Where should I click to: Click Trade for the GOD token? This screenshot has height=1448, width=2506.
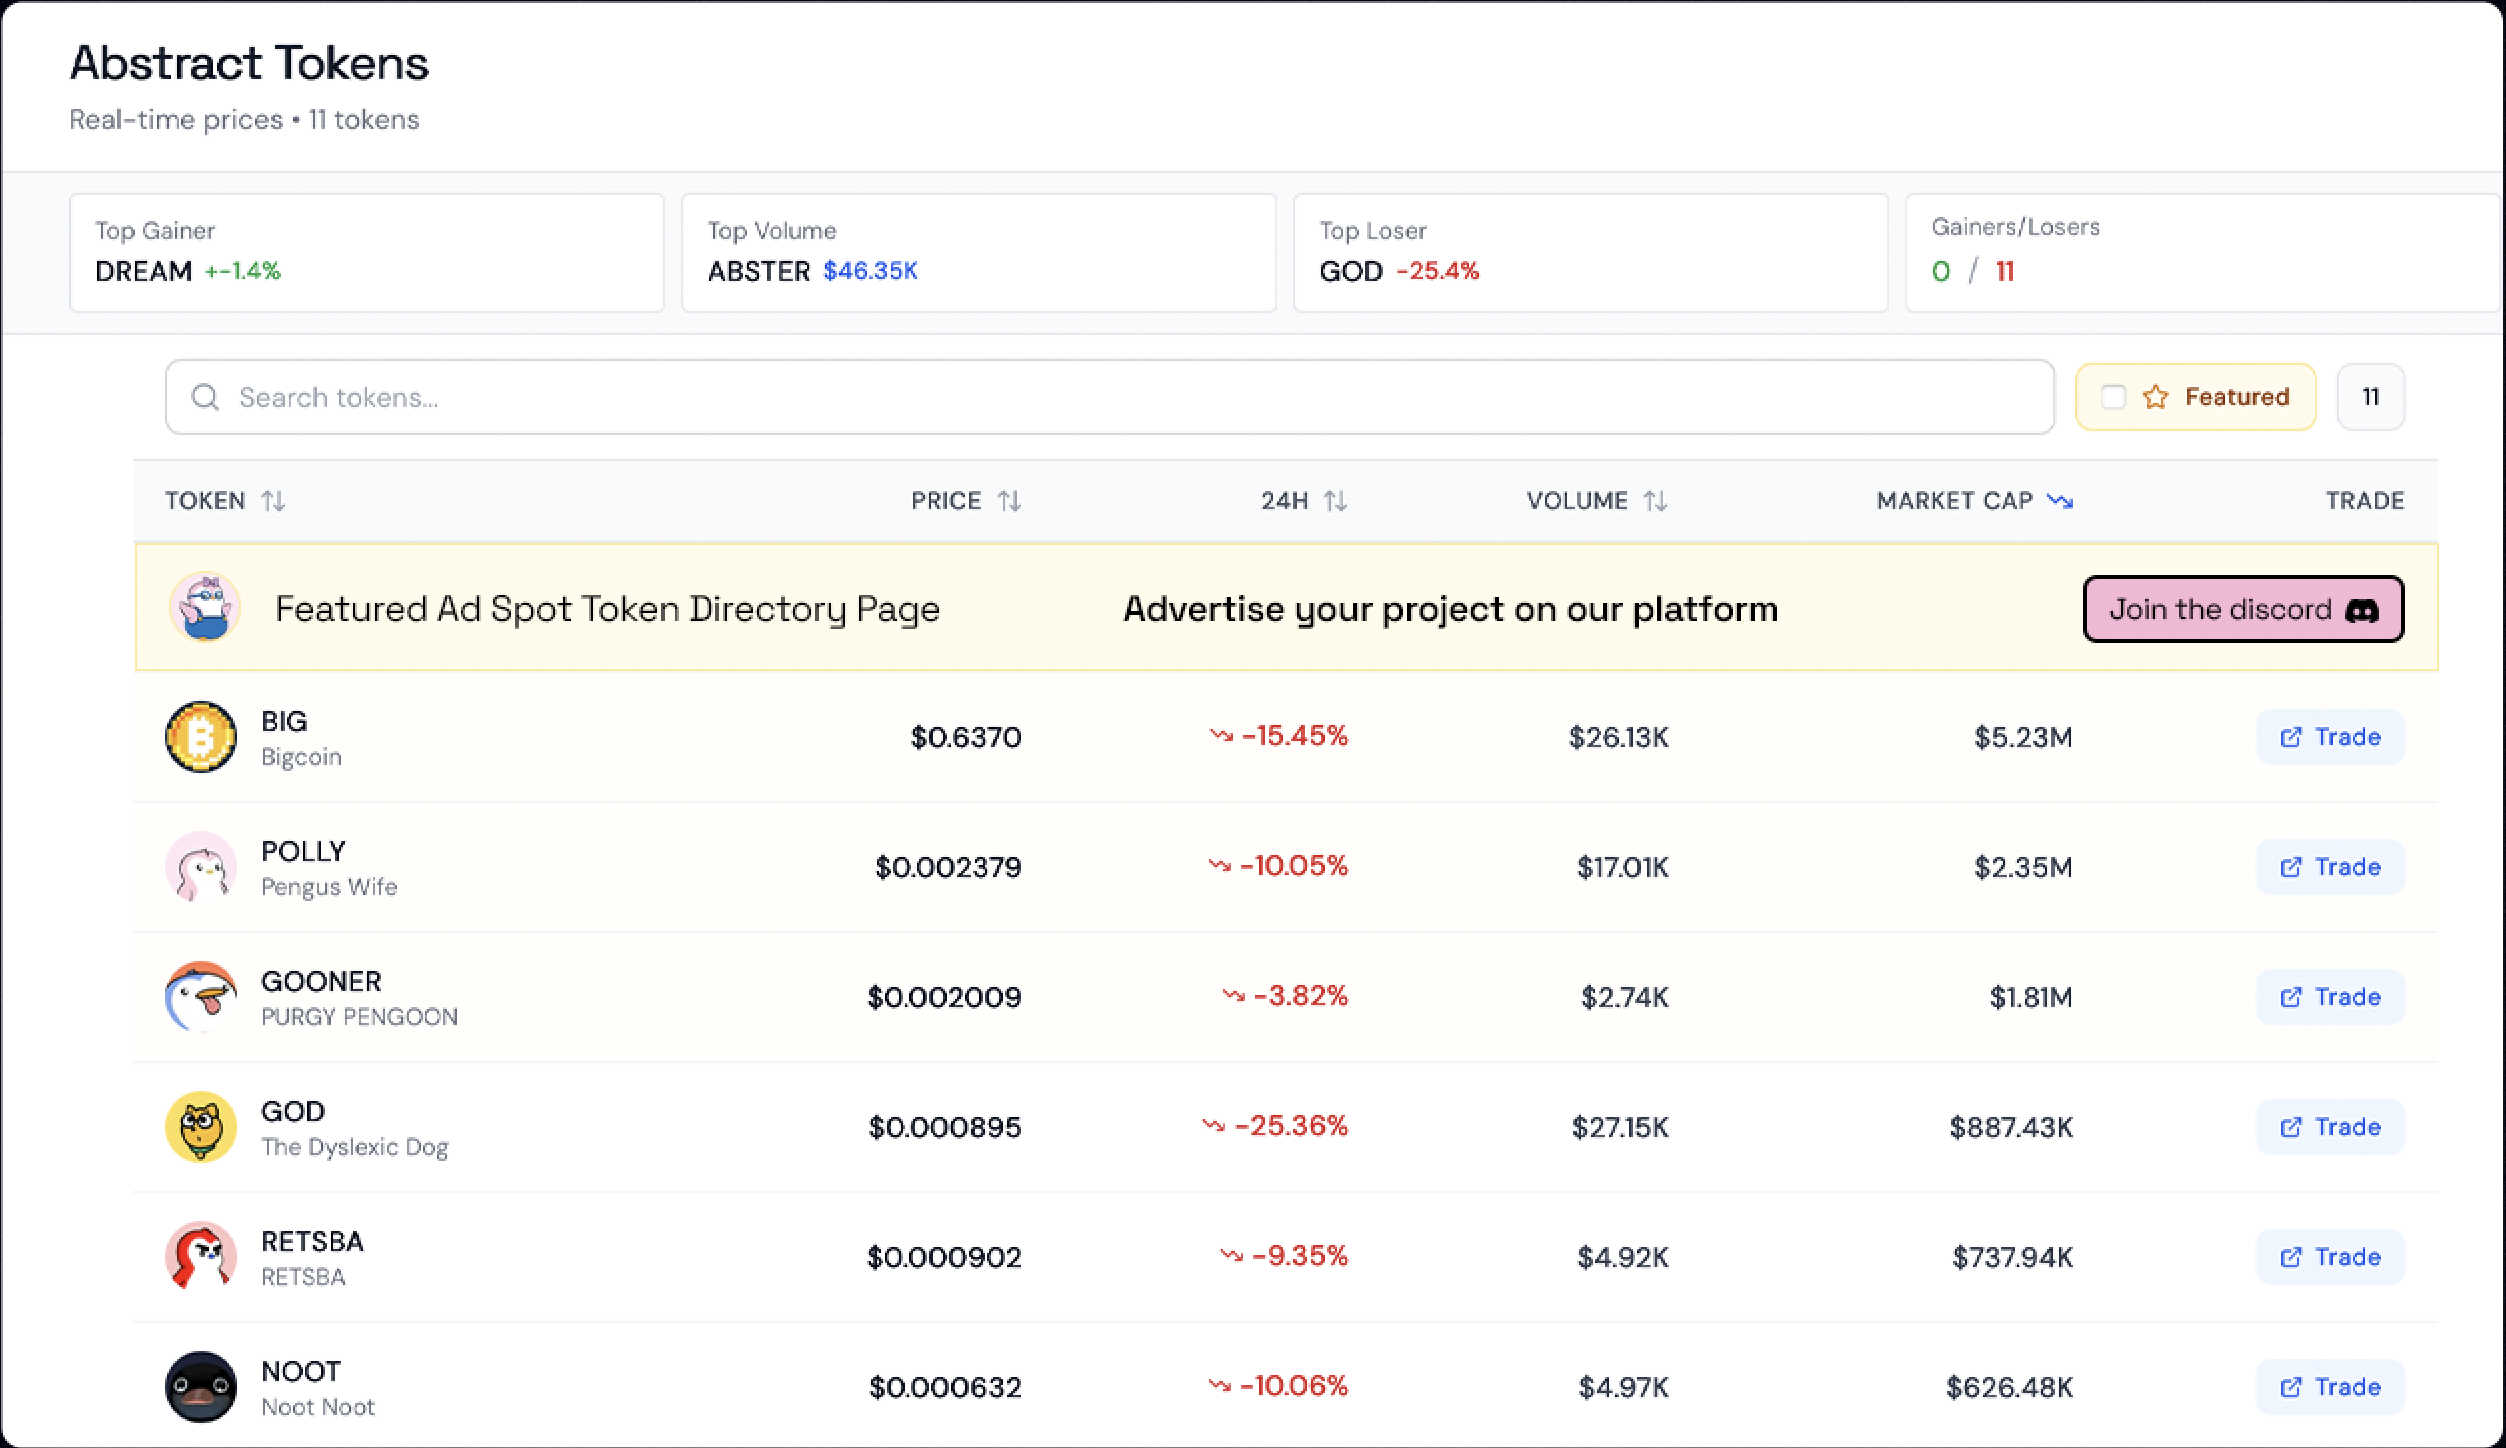2330,1127
